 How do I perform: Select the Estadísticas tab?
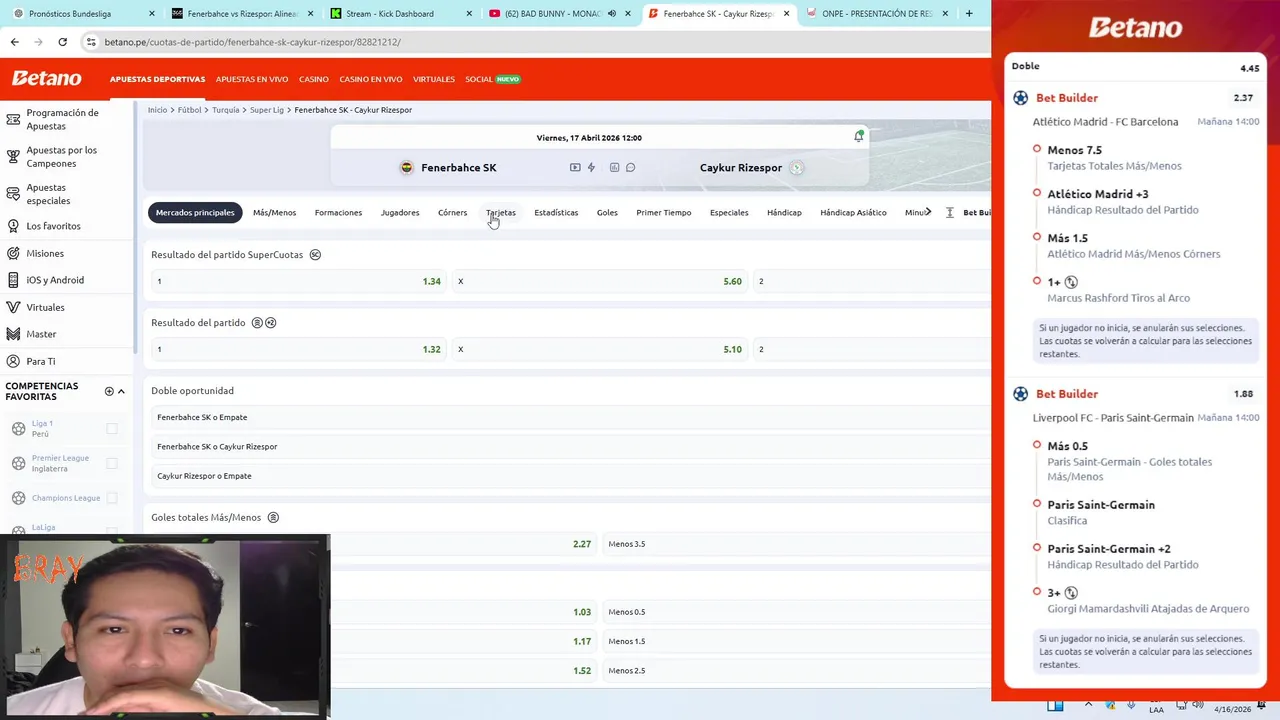coord(556,213)
